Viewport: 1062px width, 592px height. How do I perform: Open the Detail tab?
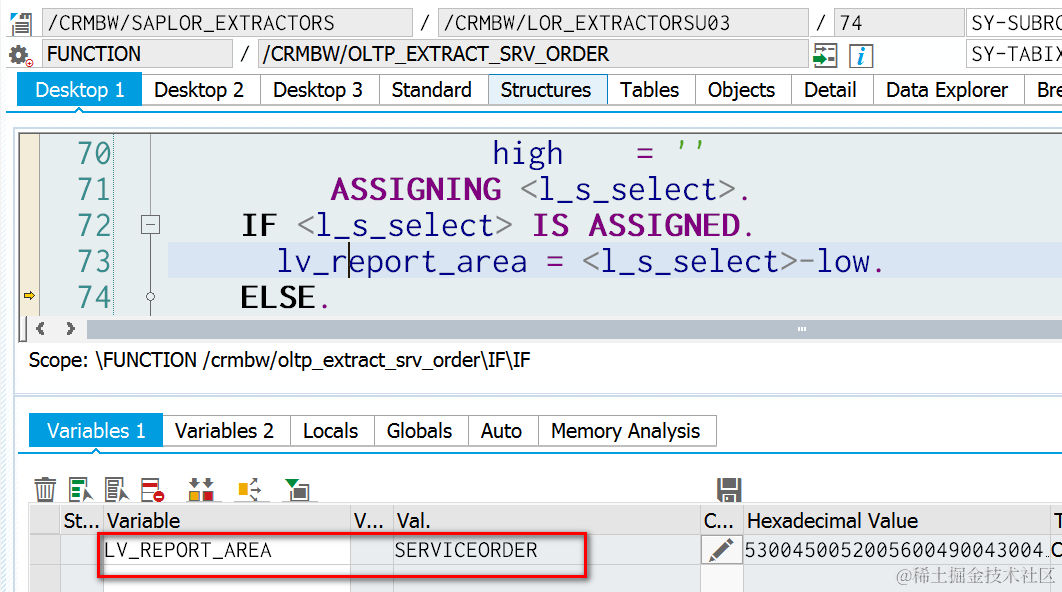click(830, 90)
